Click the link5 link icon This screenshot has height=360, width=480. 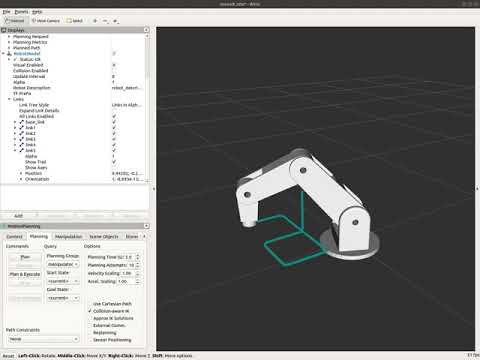[x=21, y=150]
